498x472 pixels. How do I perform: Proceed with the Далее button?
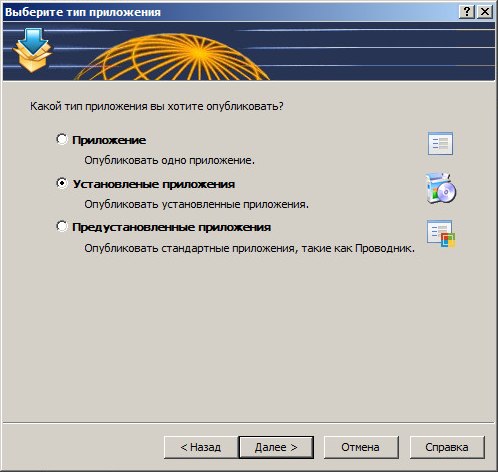coord(276,447)
